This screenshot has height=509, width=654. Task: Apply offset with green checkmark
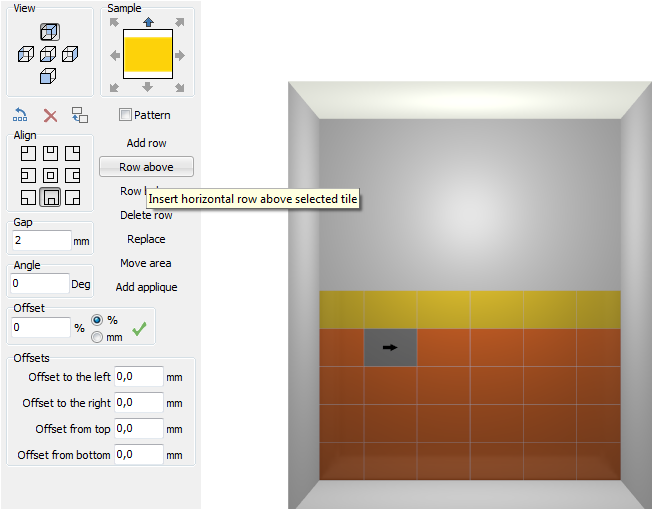[x=139, y=329]
